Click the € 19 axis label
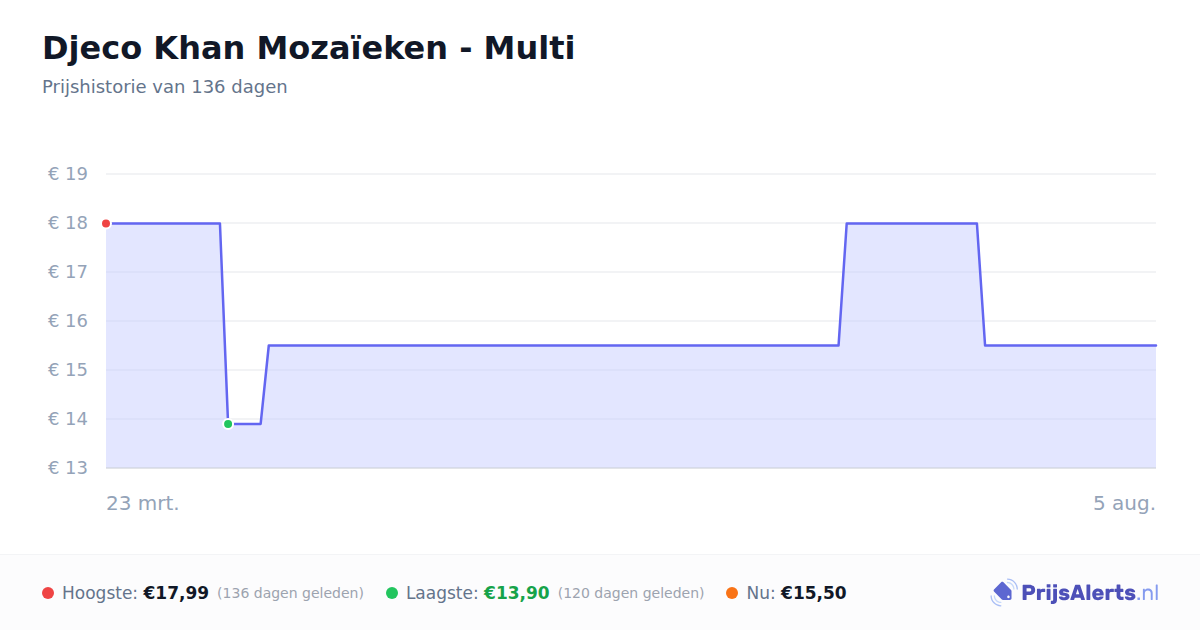The image size is (1200, 630). pyautogui.click(x=68, y=174)
